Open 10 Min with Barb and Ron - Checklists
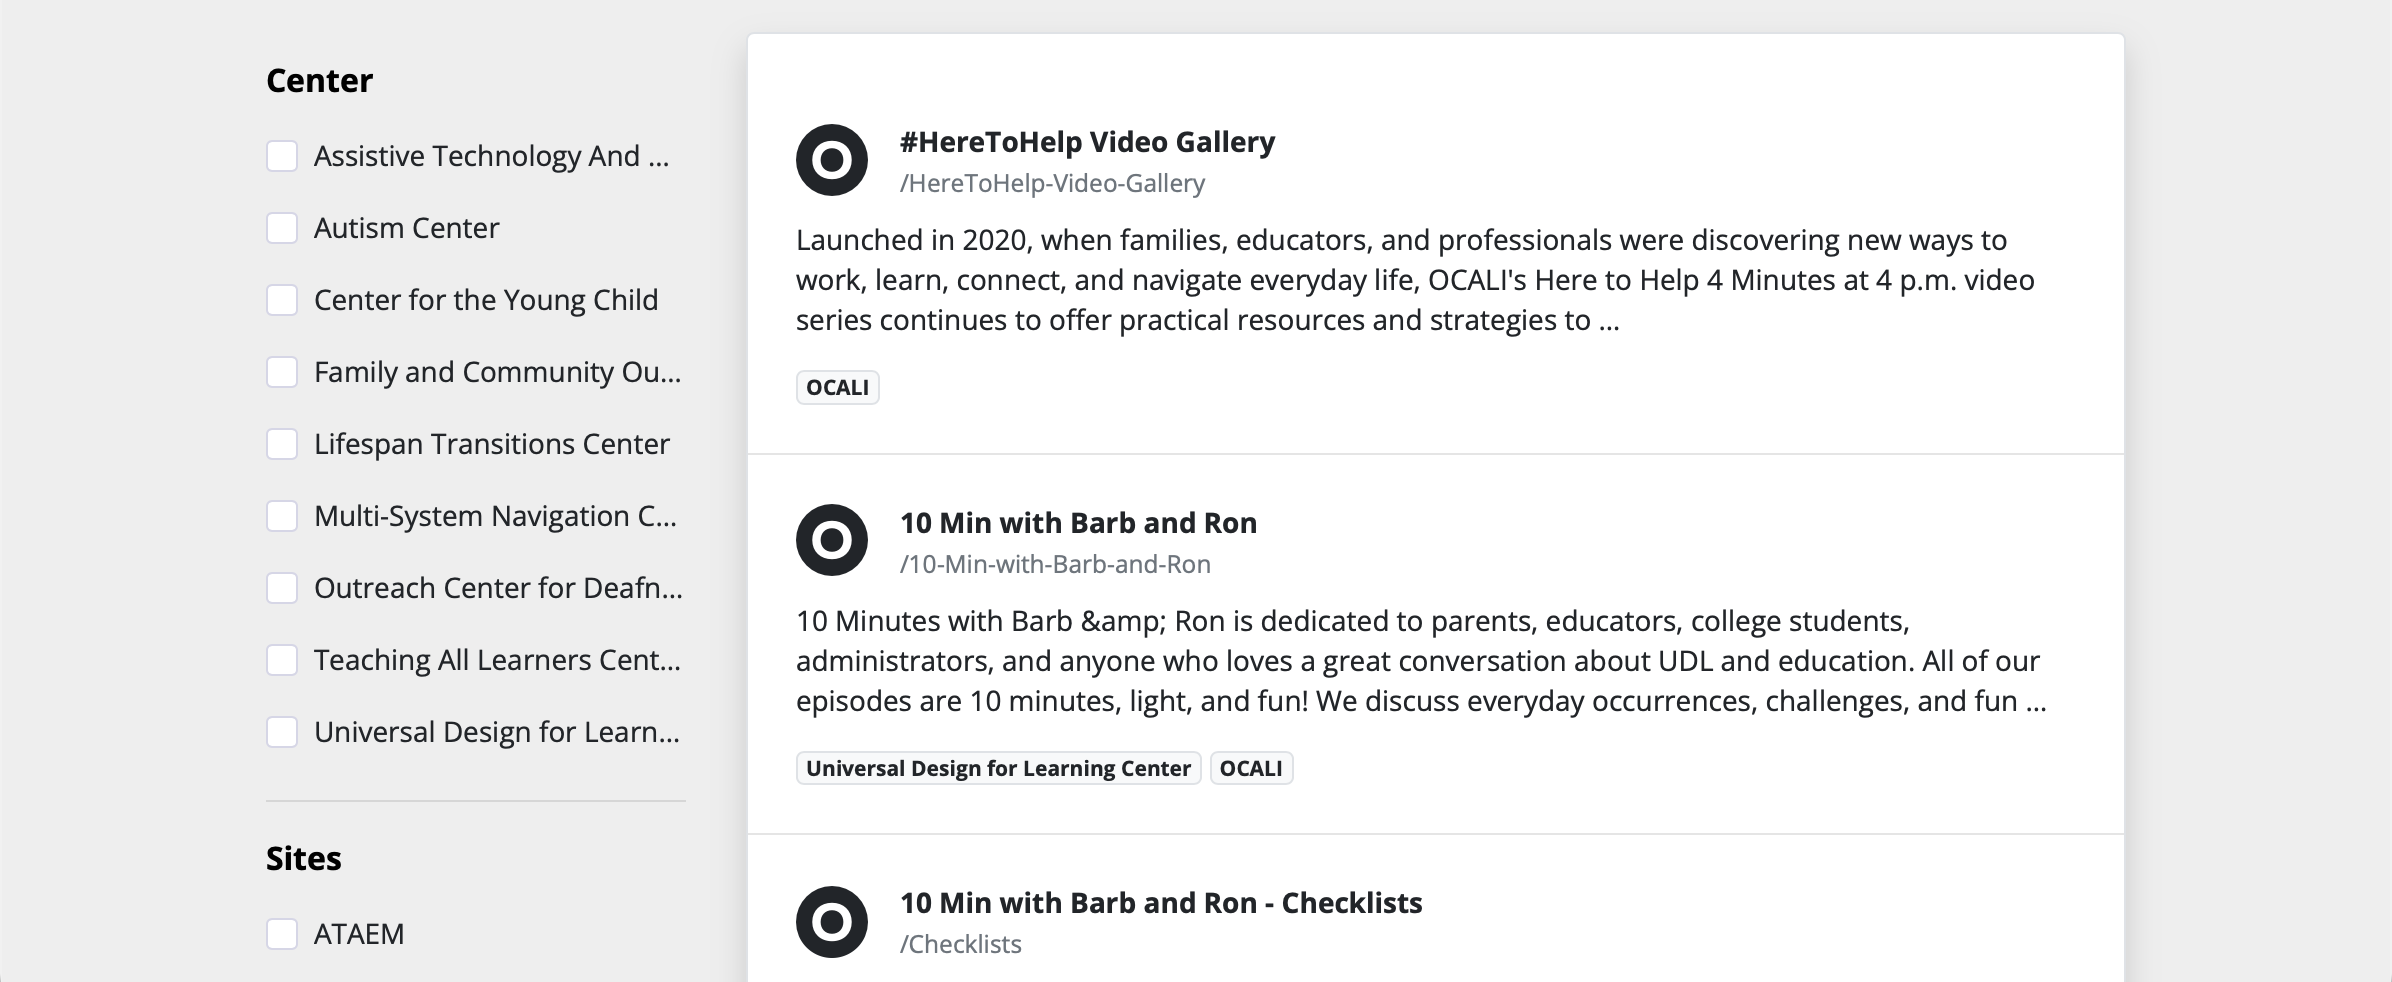2392x982 pixels. click(x=1161, y=903)
